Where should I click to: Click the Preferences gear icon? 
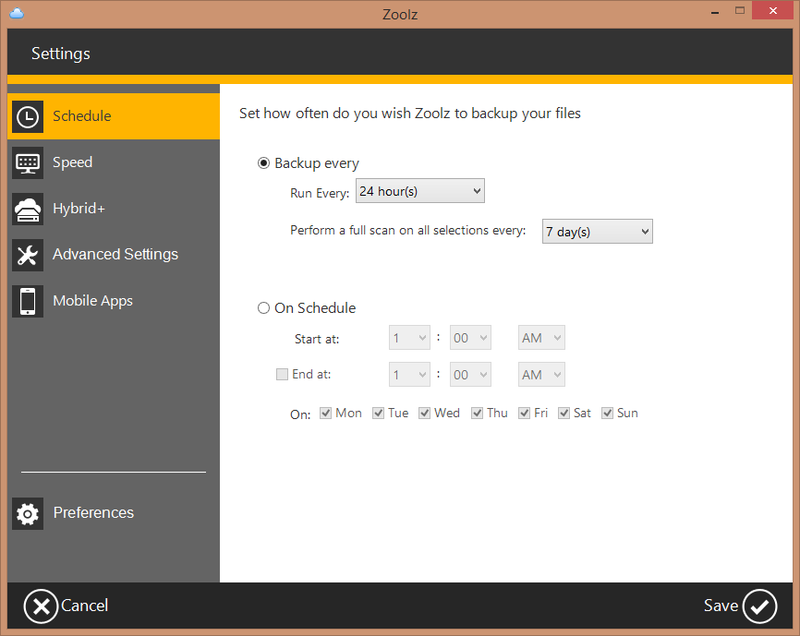tap(28, 514)
